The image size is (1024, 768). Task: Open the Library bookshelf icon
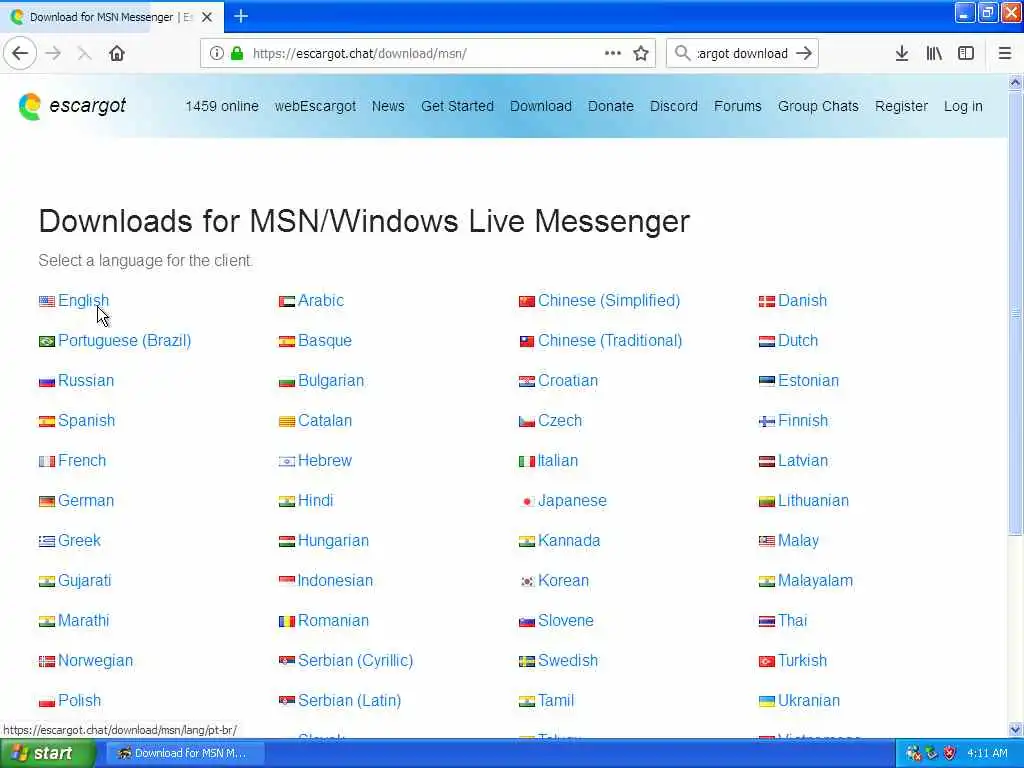(934, 54)
